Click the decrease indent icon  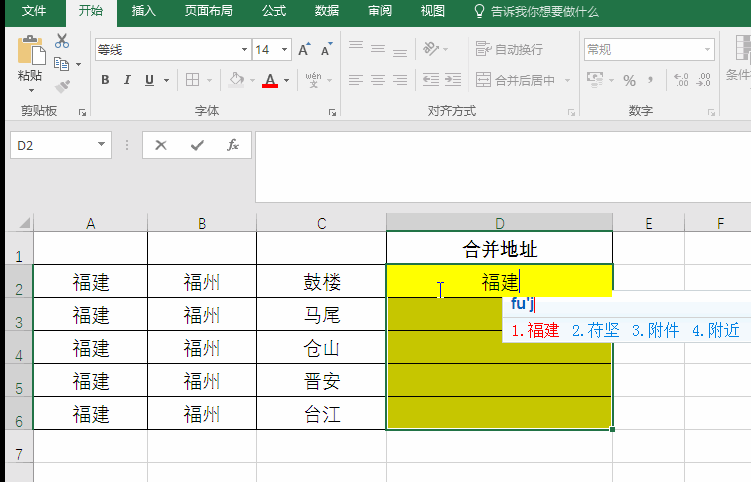tap(431, 80)
